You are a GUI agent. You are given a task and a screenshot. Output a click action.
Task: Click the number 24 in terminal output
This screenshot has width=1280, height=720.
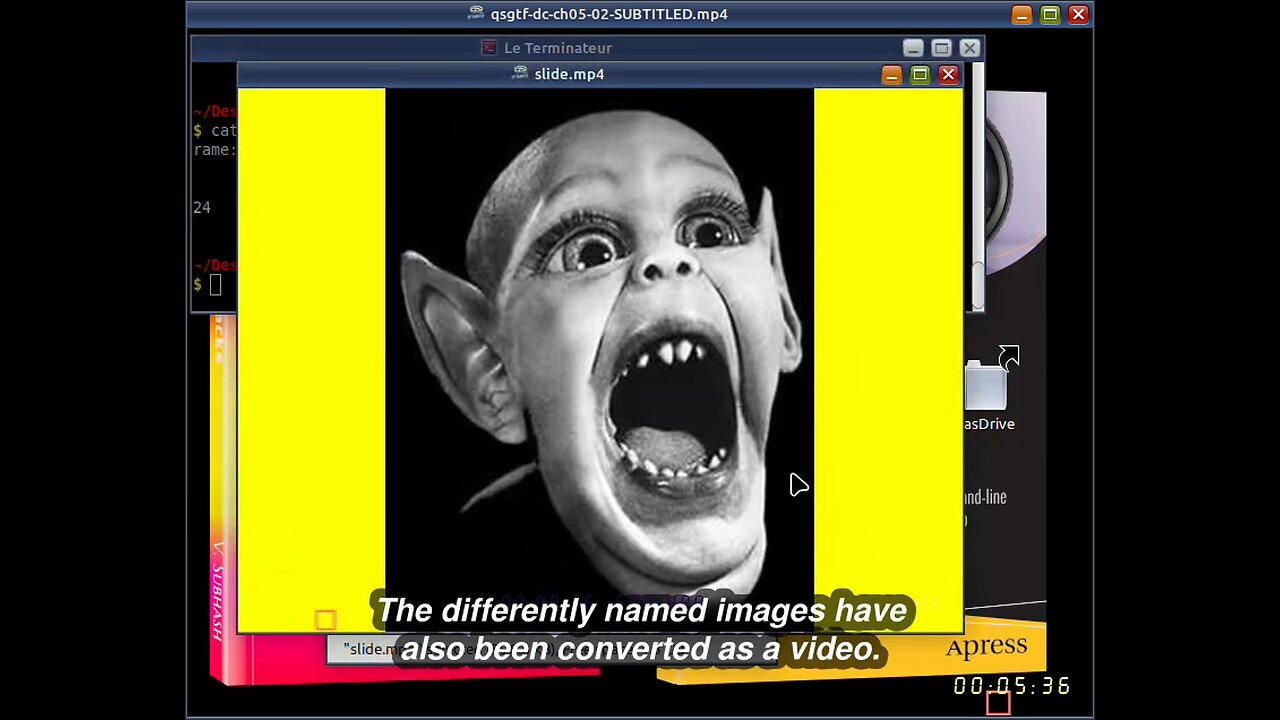point(202,208)
